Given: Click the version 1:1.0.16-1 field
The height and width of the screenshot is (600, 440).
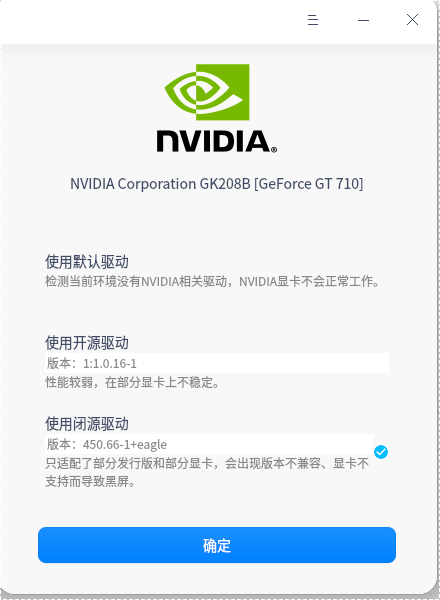Looking at the screenshot, I should point(217,363).
